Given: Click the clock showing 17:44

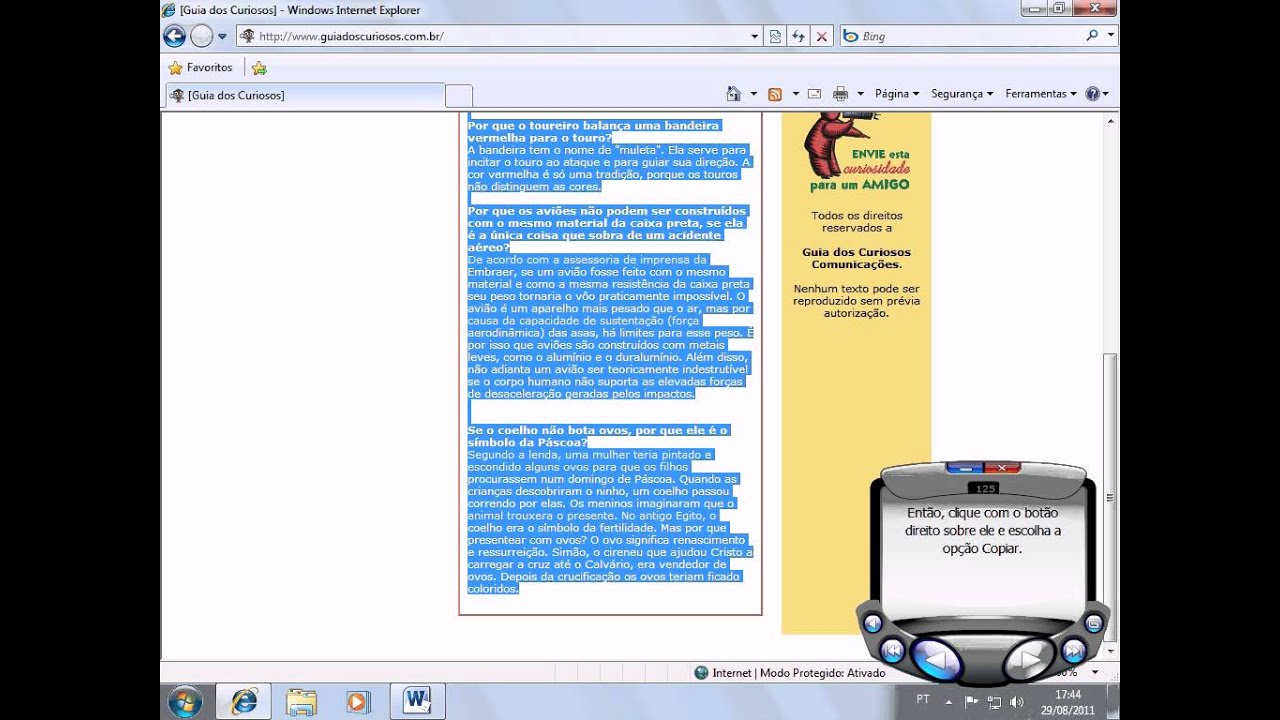Looking at the screenshot, I should (1067, 694).
